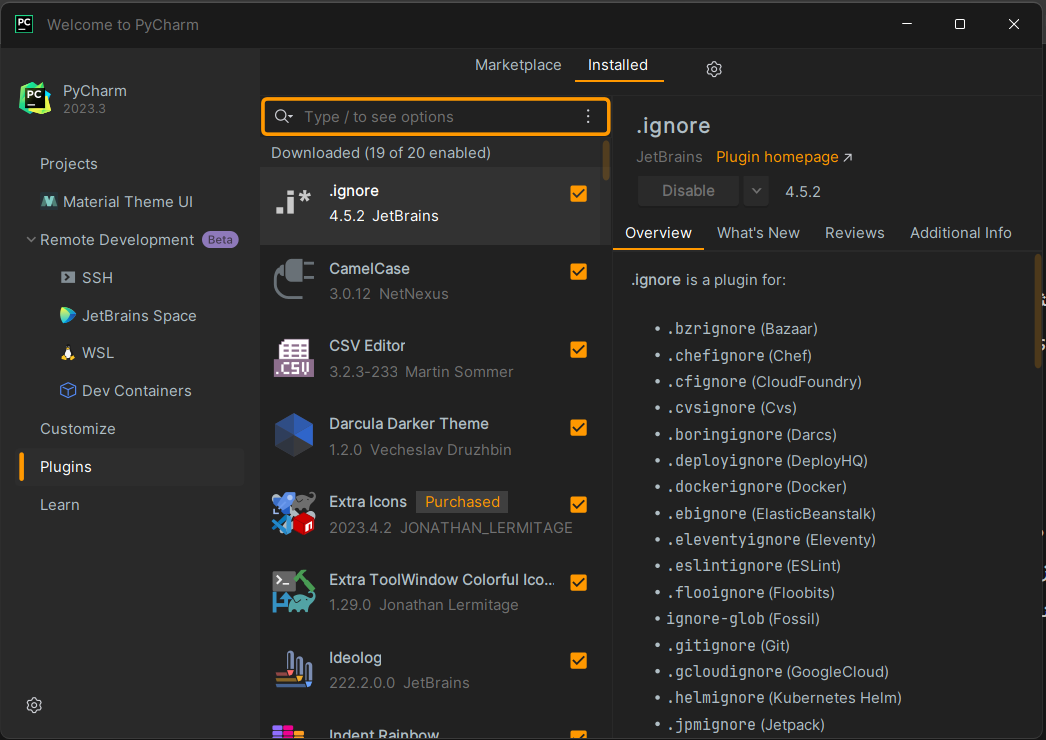This screenshot has height=740, width=1046.
Task: Switch to the Marketplace tab
Action: coord(518,65)
